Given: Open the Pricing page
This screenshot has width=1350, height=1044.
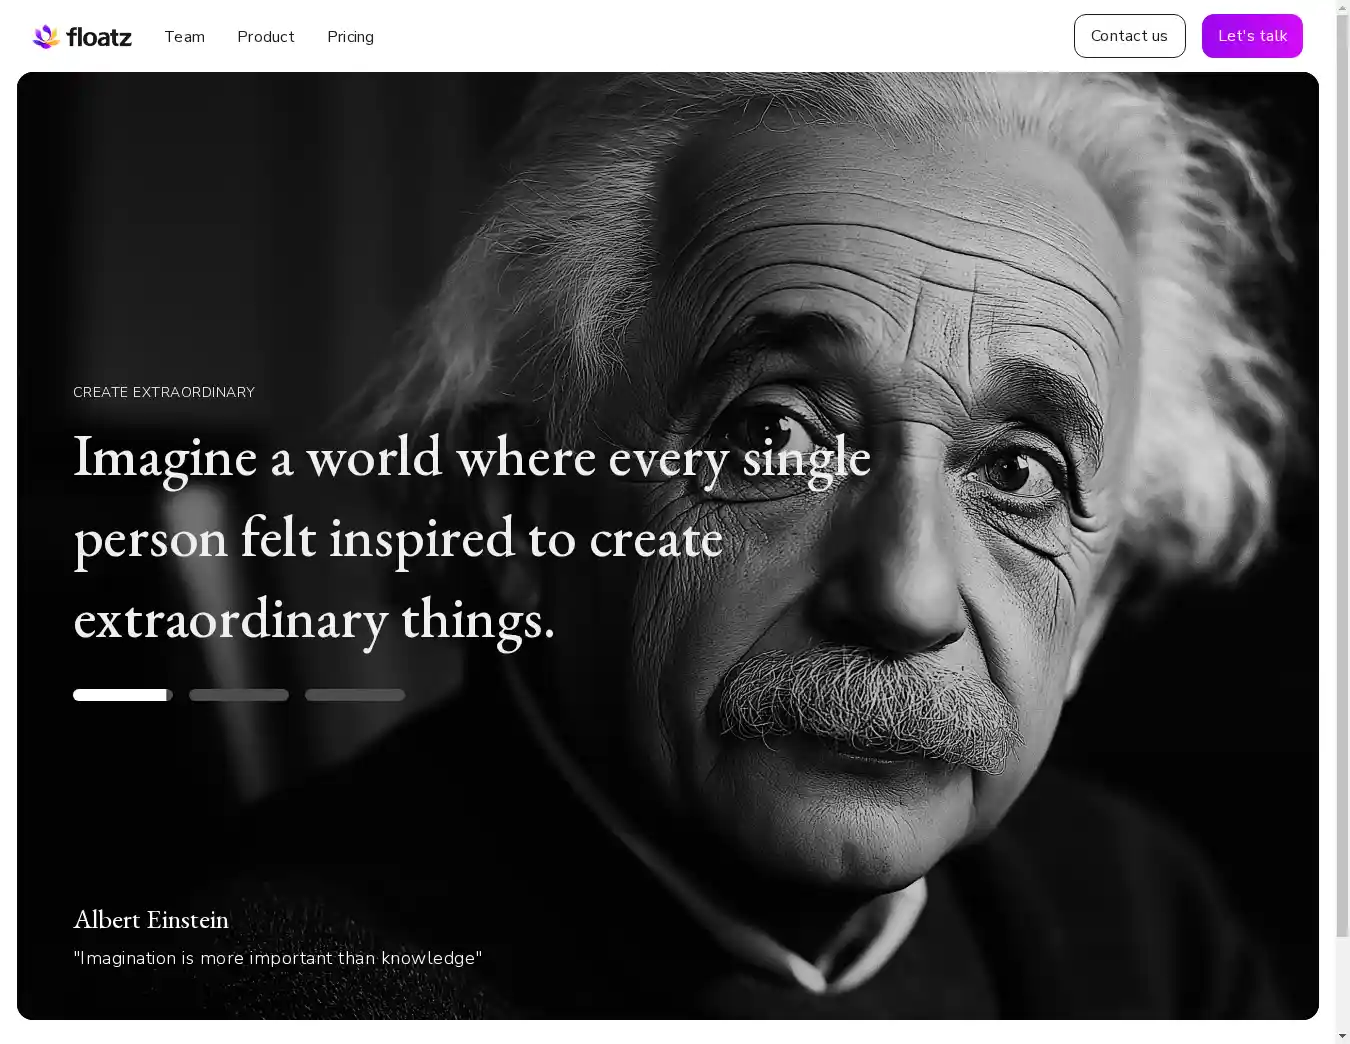Looking at the screenshot, I should click(x=350, y=37).
